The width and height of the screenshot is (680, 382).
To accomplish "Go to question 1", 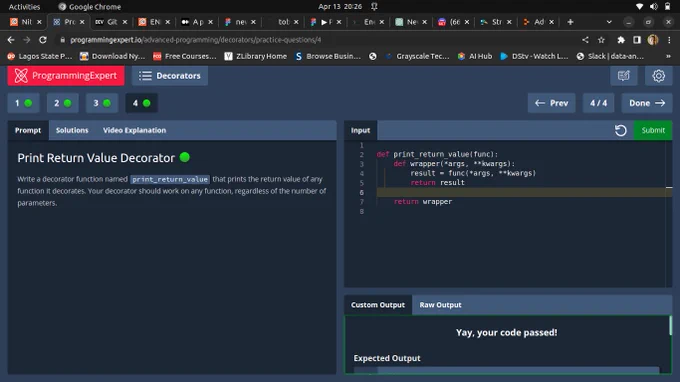I will pos(23,103).
